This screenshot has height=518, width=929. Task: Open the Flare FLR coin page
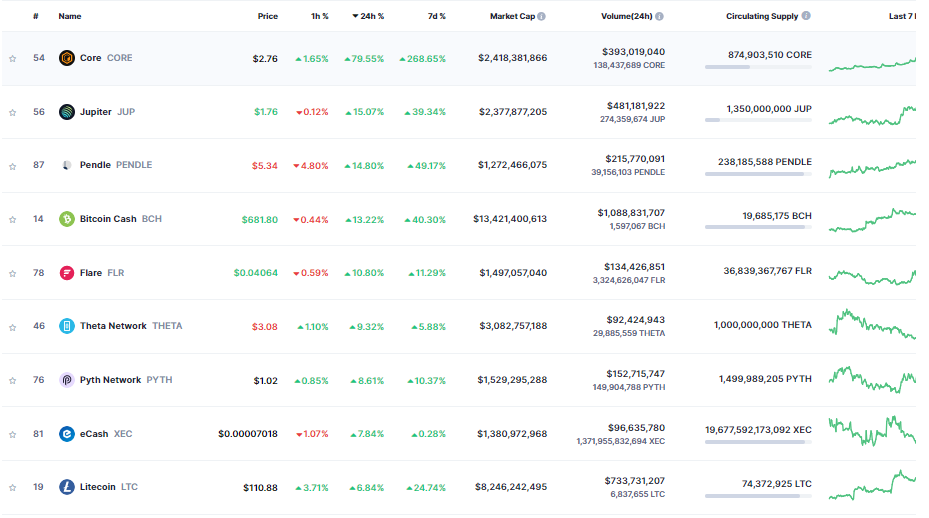pyautogui.click(x=102, y=273)
